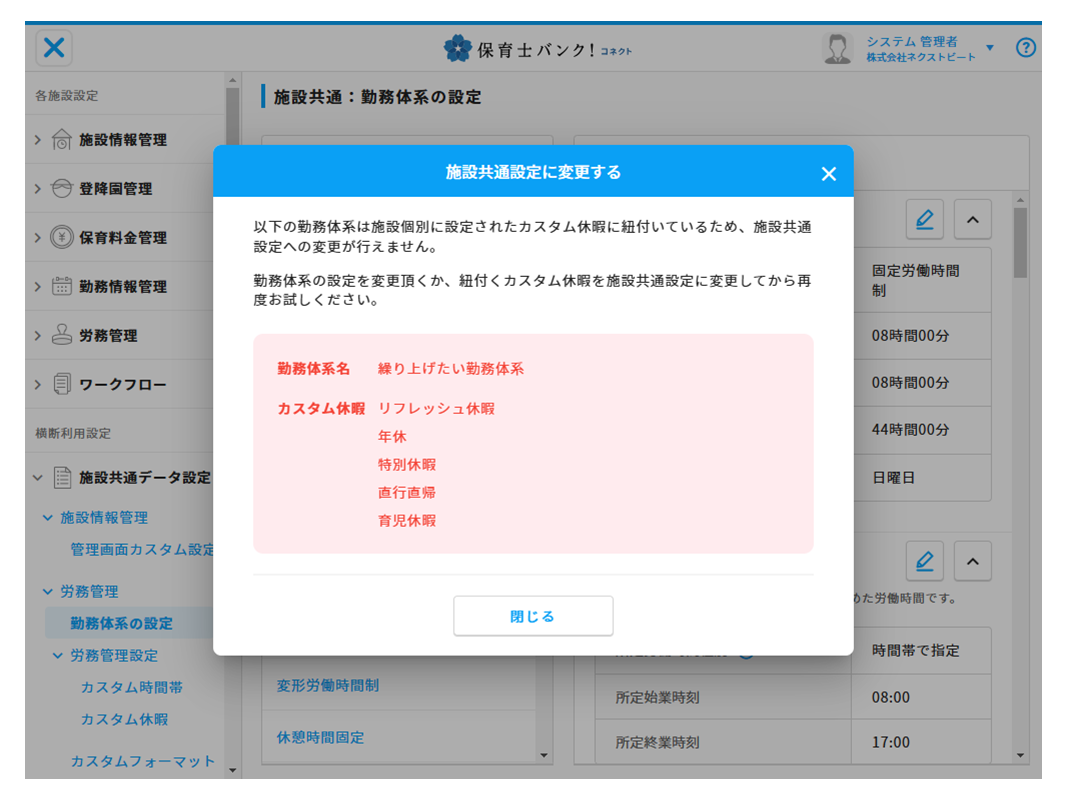Open 管理画面カスタム設定 in the sidebar

142,550
